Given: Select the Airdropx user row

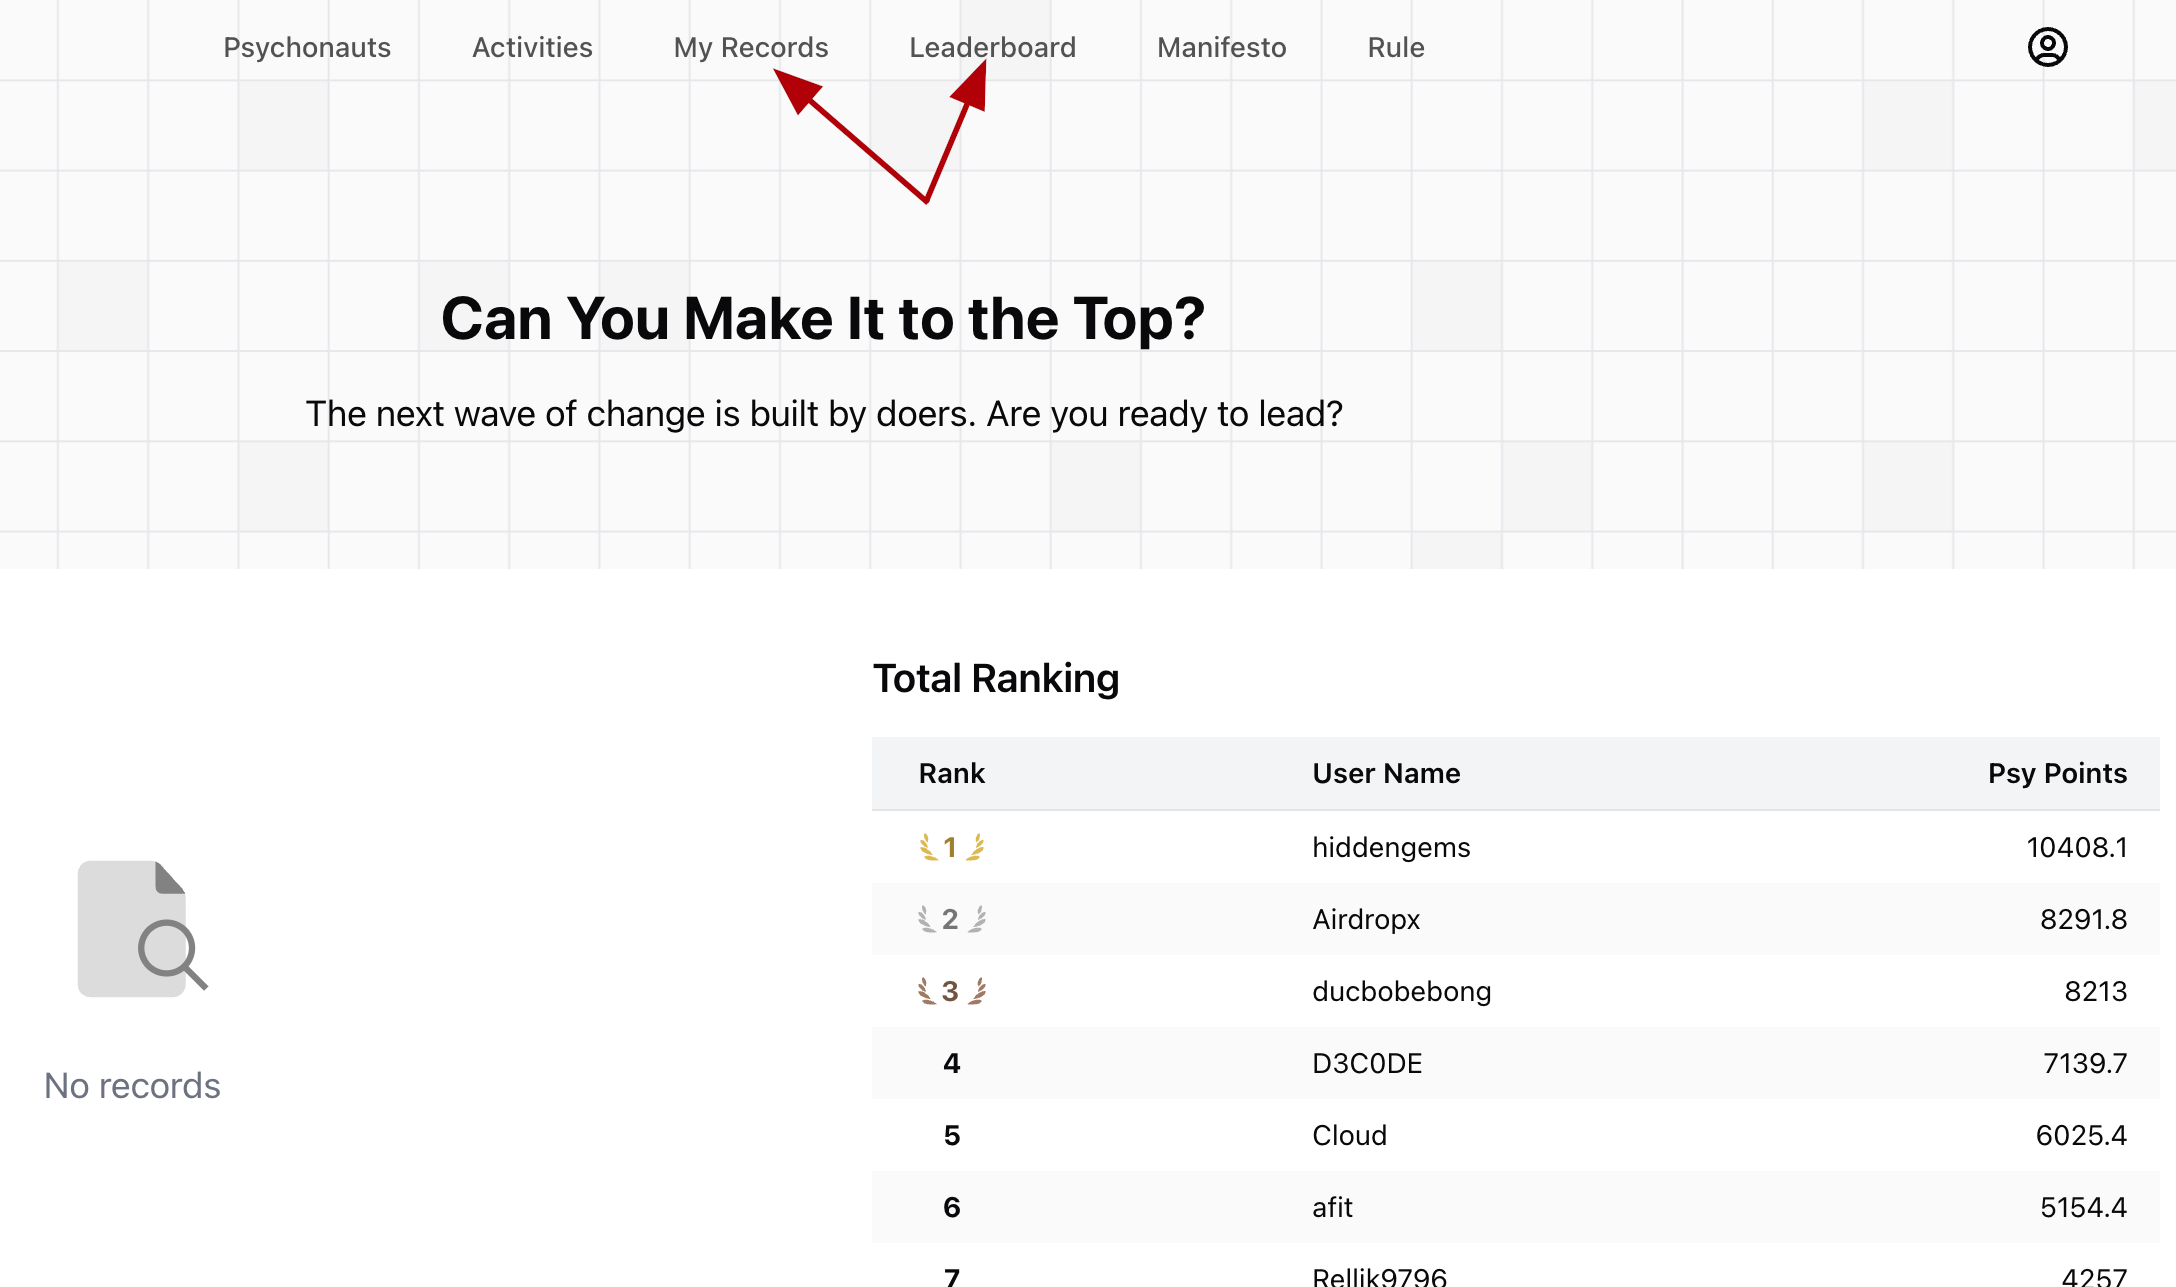Looking at the screenshot, I should 1366,919.
